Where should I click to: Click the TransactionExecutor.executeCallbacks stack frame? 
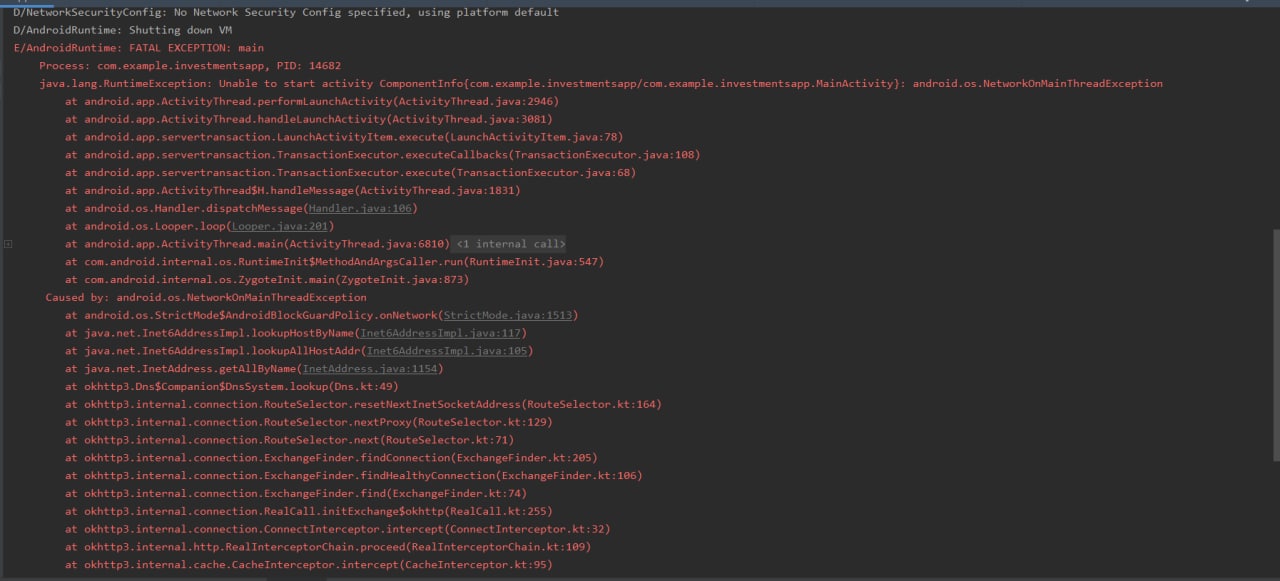point(383,155)
